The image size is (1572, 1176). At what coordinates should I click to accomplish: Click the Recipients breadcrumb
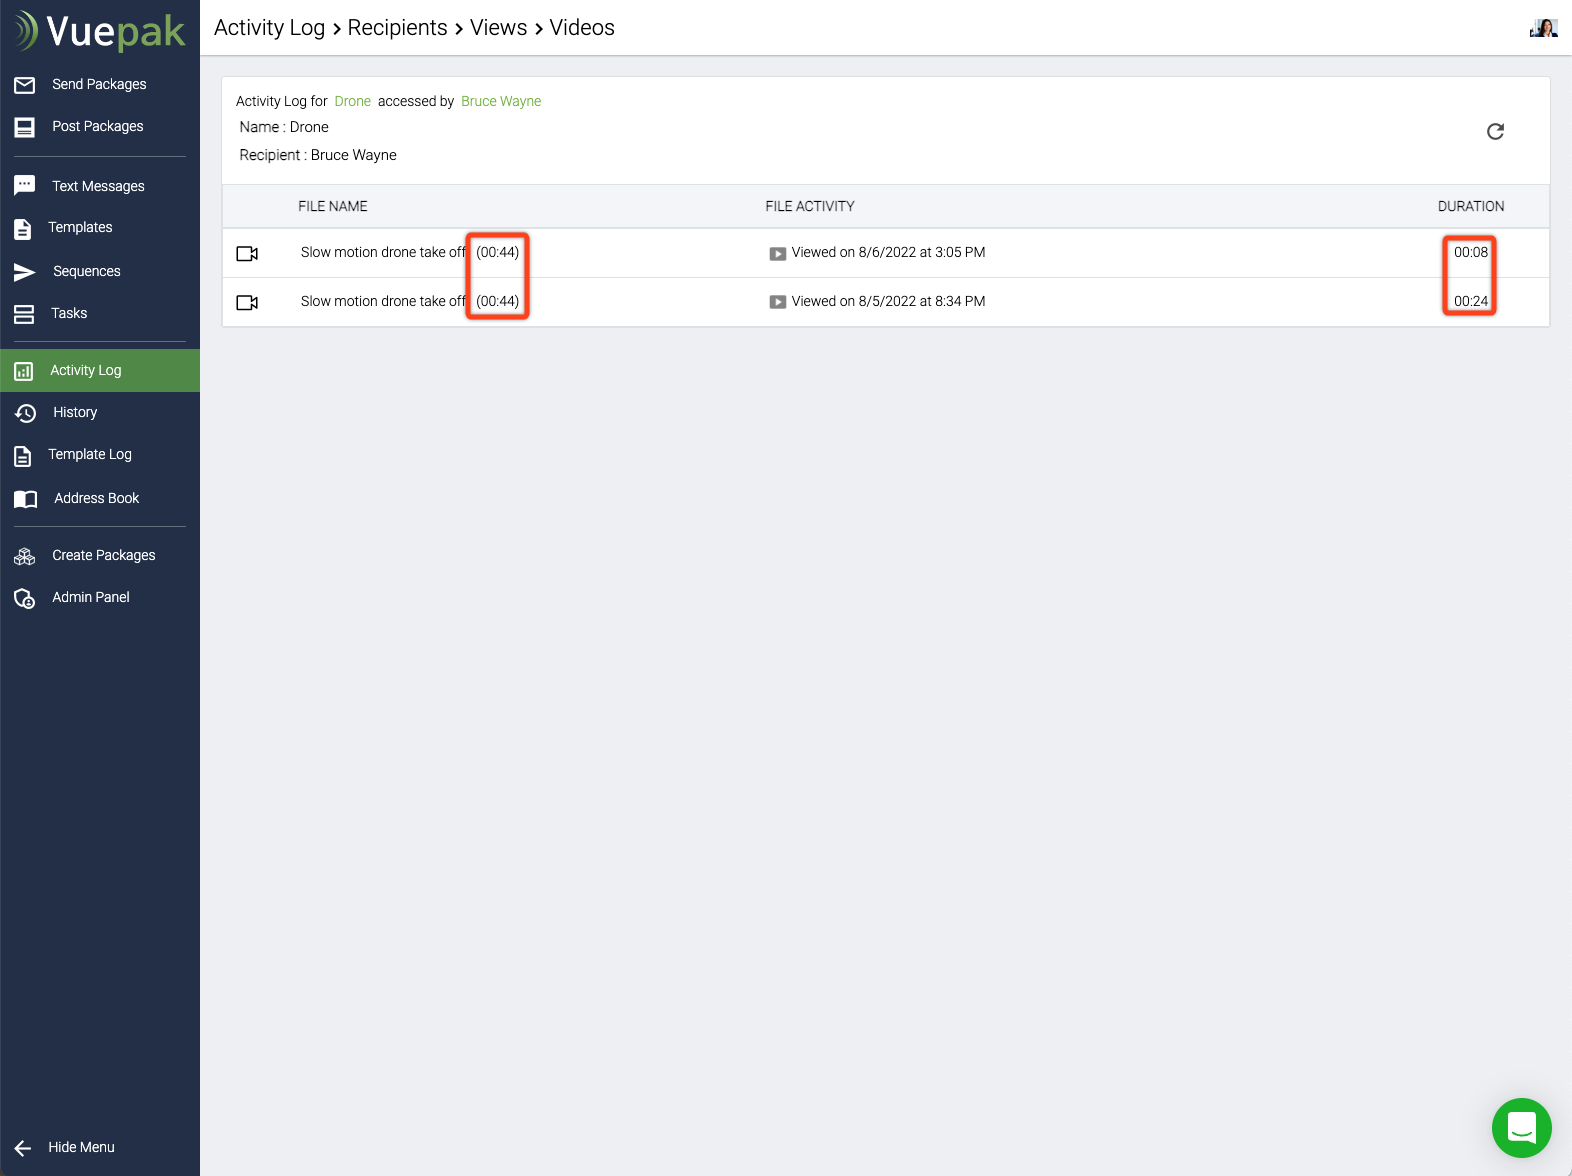point(397,28)
